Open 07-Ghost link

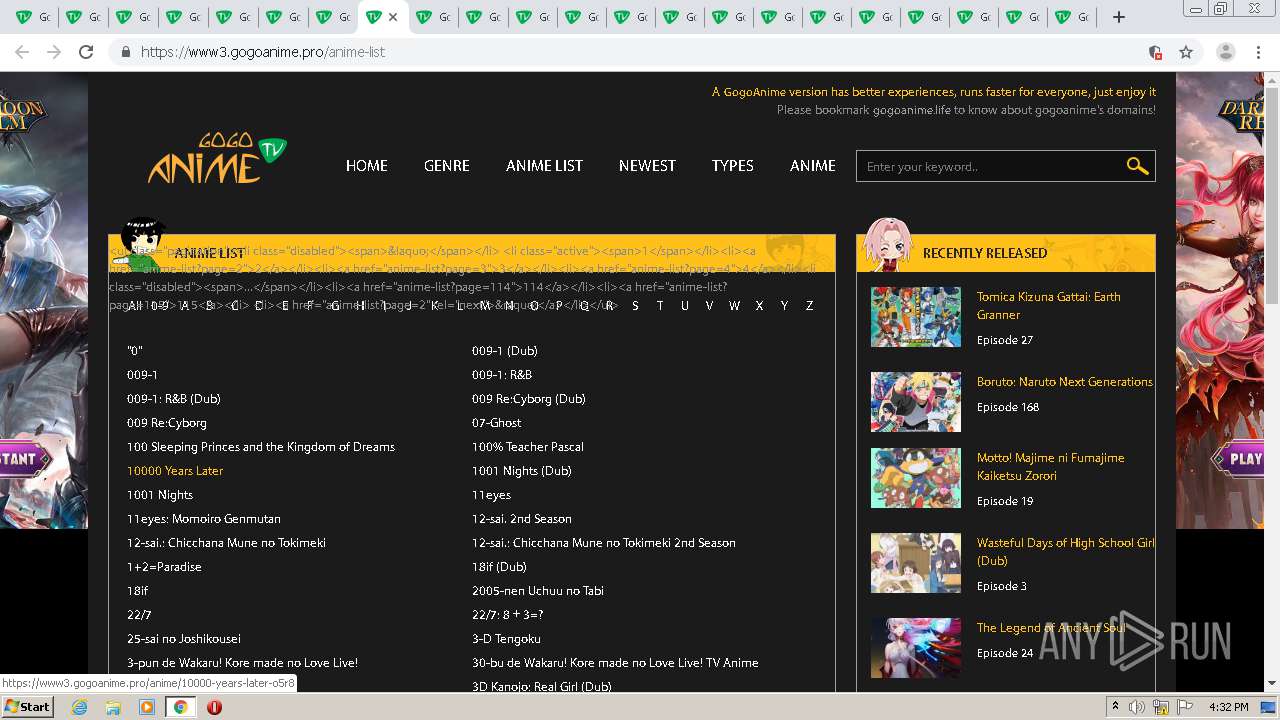[497, 423]
